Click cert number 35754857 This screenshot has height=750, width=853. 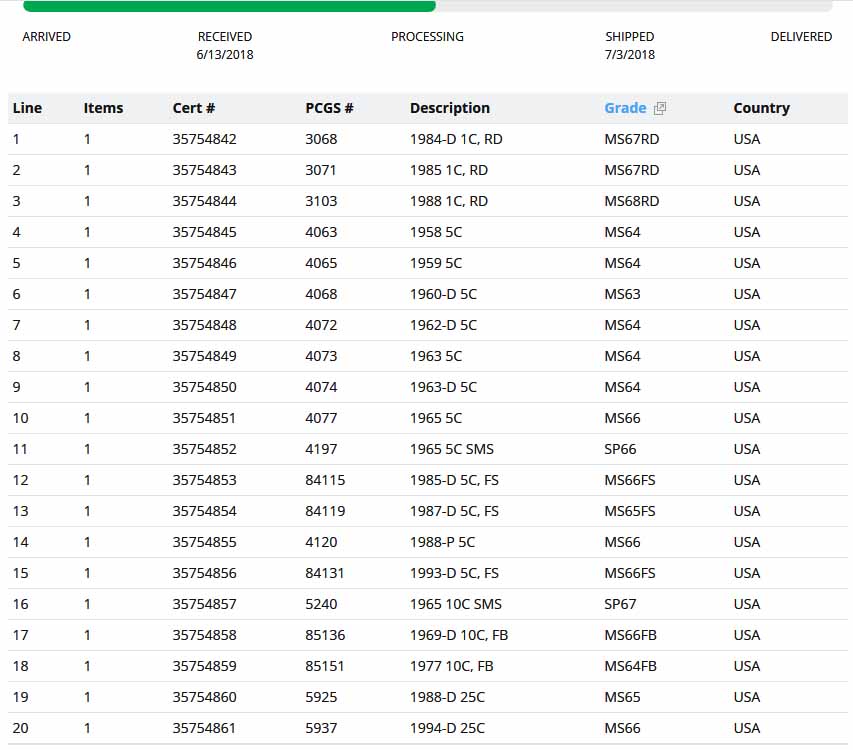tap(205, 604)
